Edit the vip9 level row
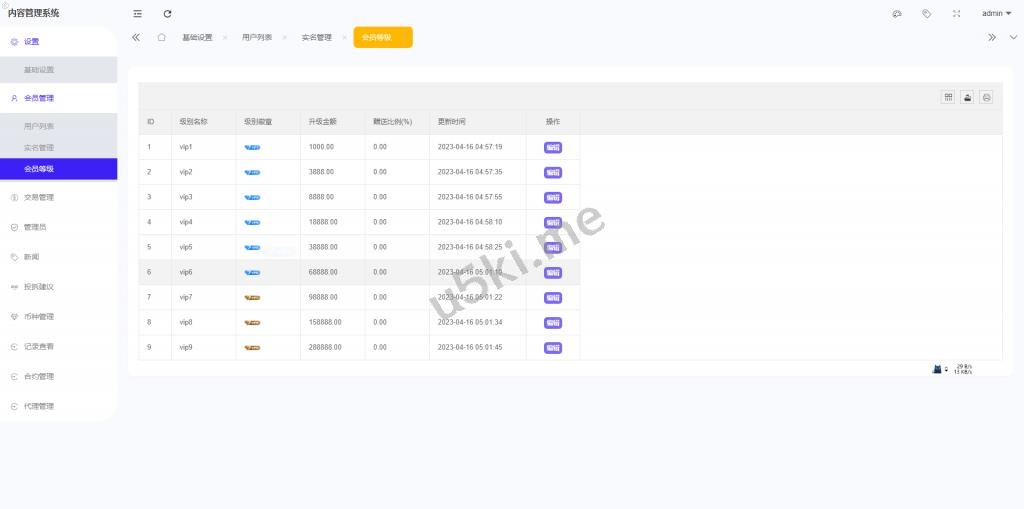Viewport: 1024px width, 509px height. coord(552,347)
